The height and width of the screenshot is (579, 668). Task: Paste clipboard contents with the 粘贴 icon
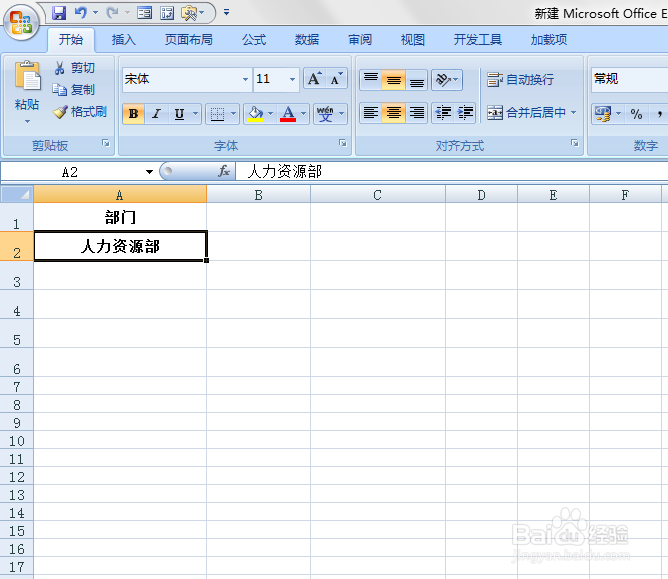(27, 76)
